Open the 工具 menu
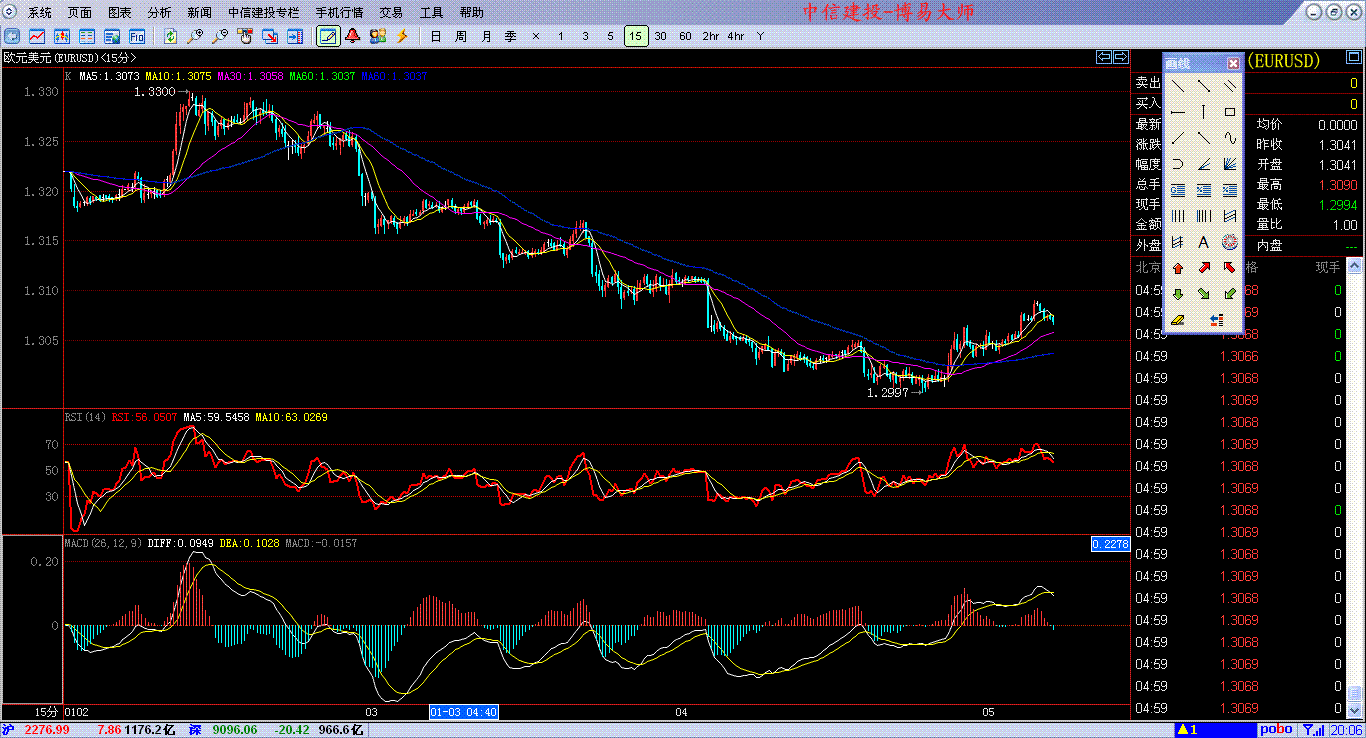1366x738 pixels. click(431, 13)
